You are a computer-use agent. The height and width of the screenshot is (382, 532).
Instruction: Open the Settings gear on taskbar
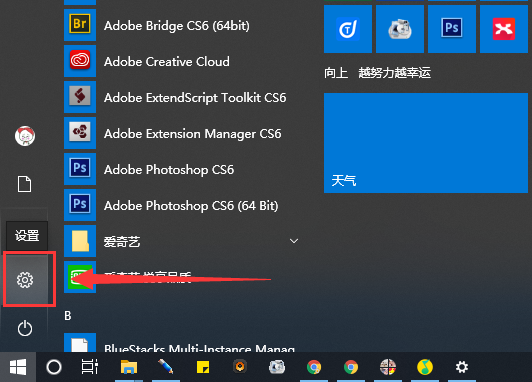coord(462,367)
